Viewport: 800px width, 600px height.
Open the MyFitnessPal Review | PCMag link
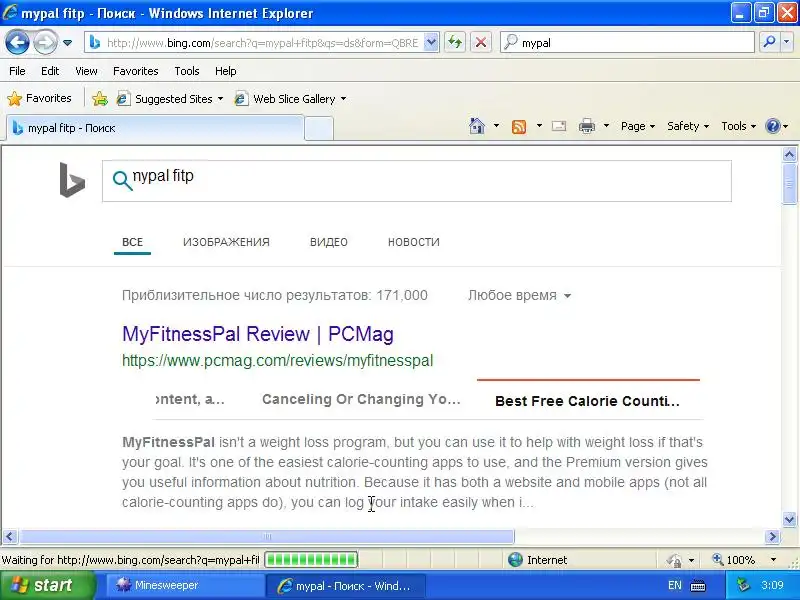(x=258, y=334)
